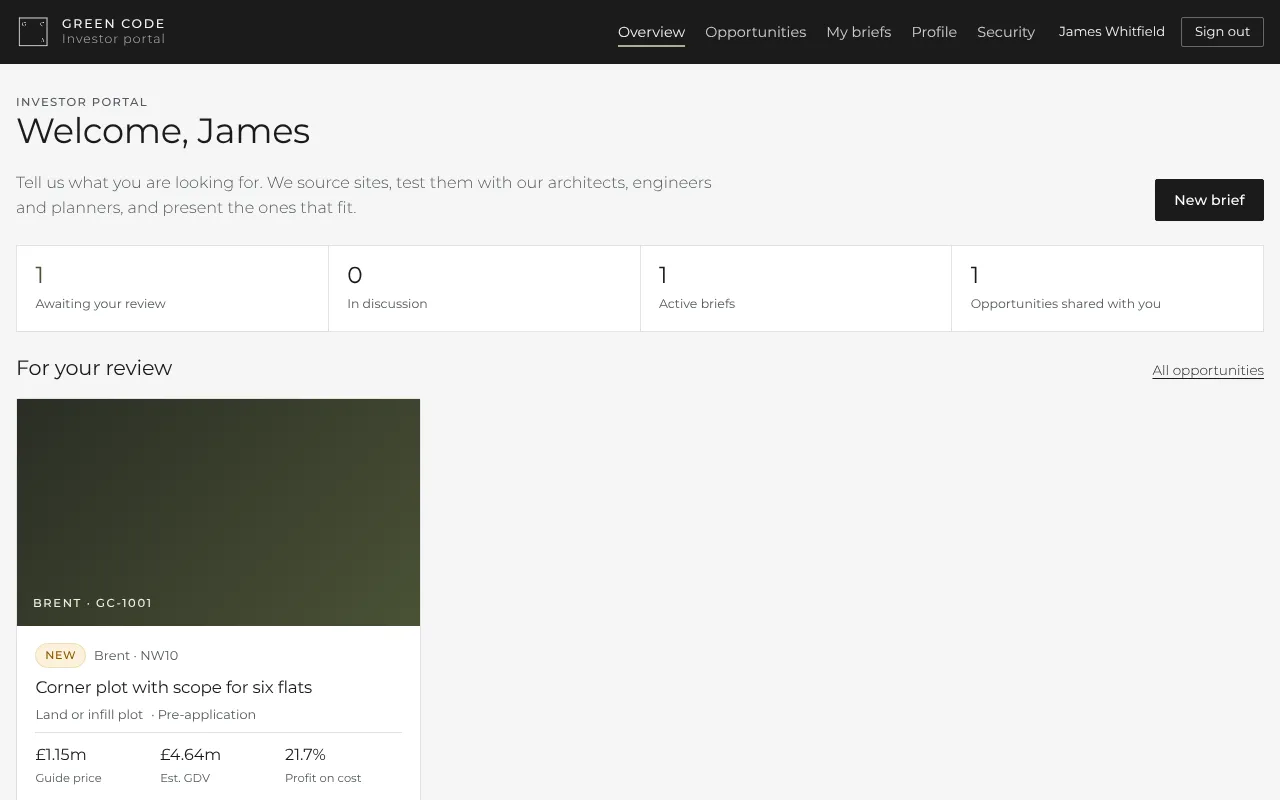
Task: Switch to the Profile page
Action: pos(934,32)
